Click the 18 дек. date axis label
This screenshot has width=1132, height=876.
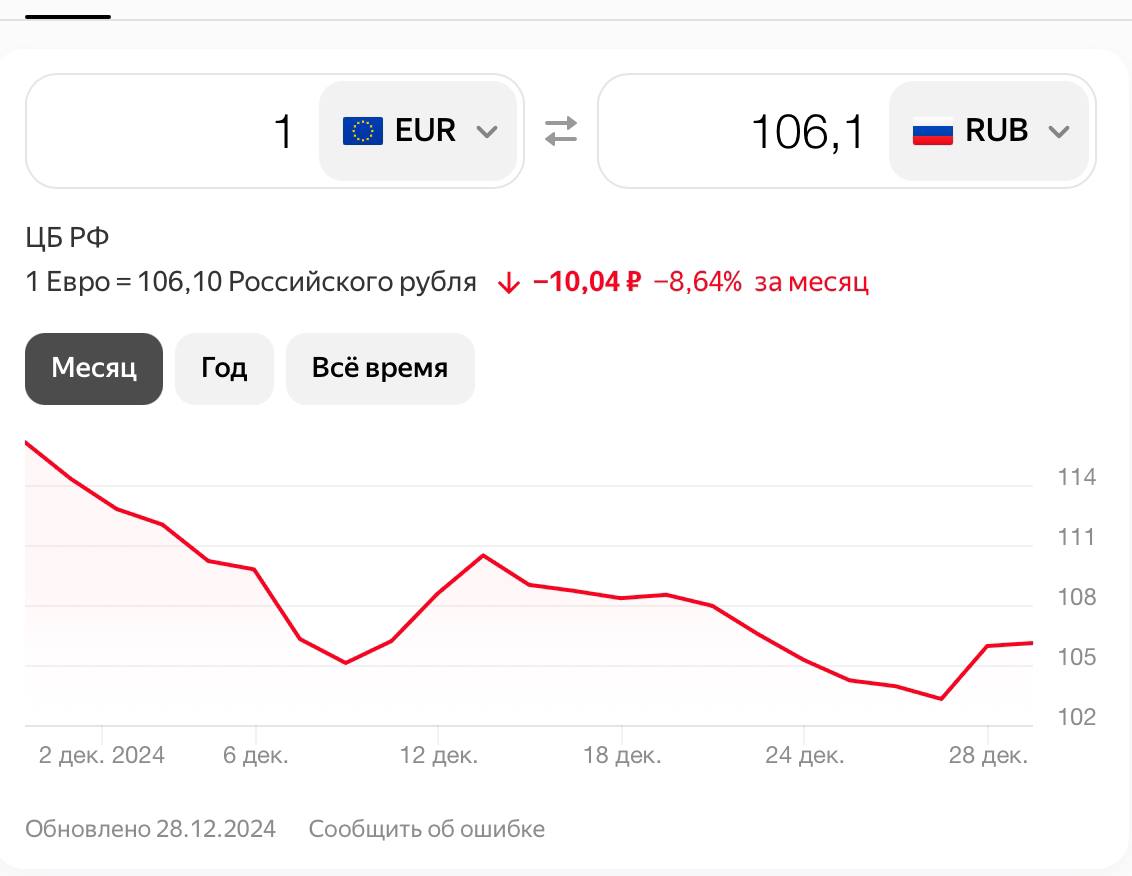point(621,756)
